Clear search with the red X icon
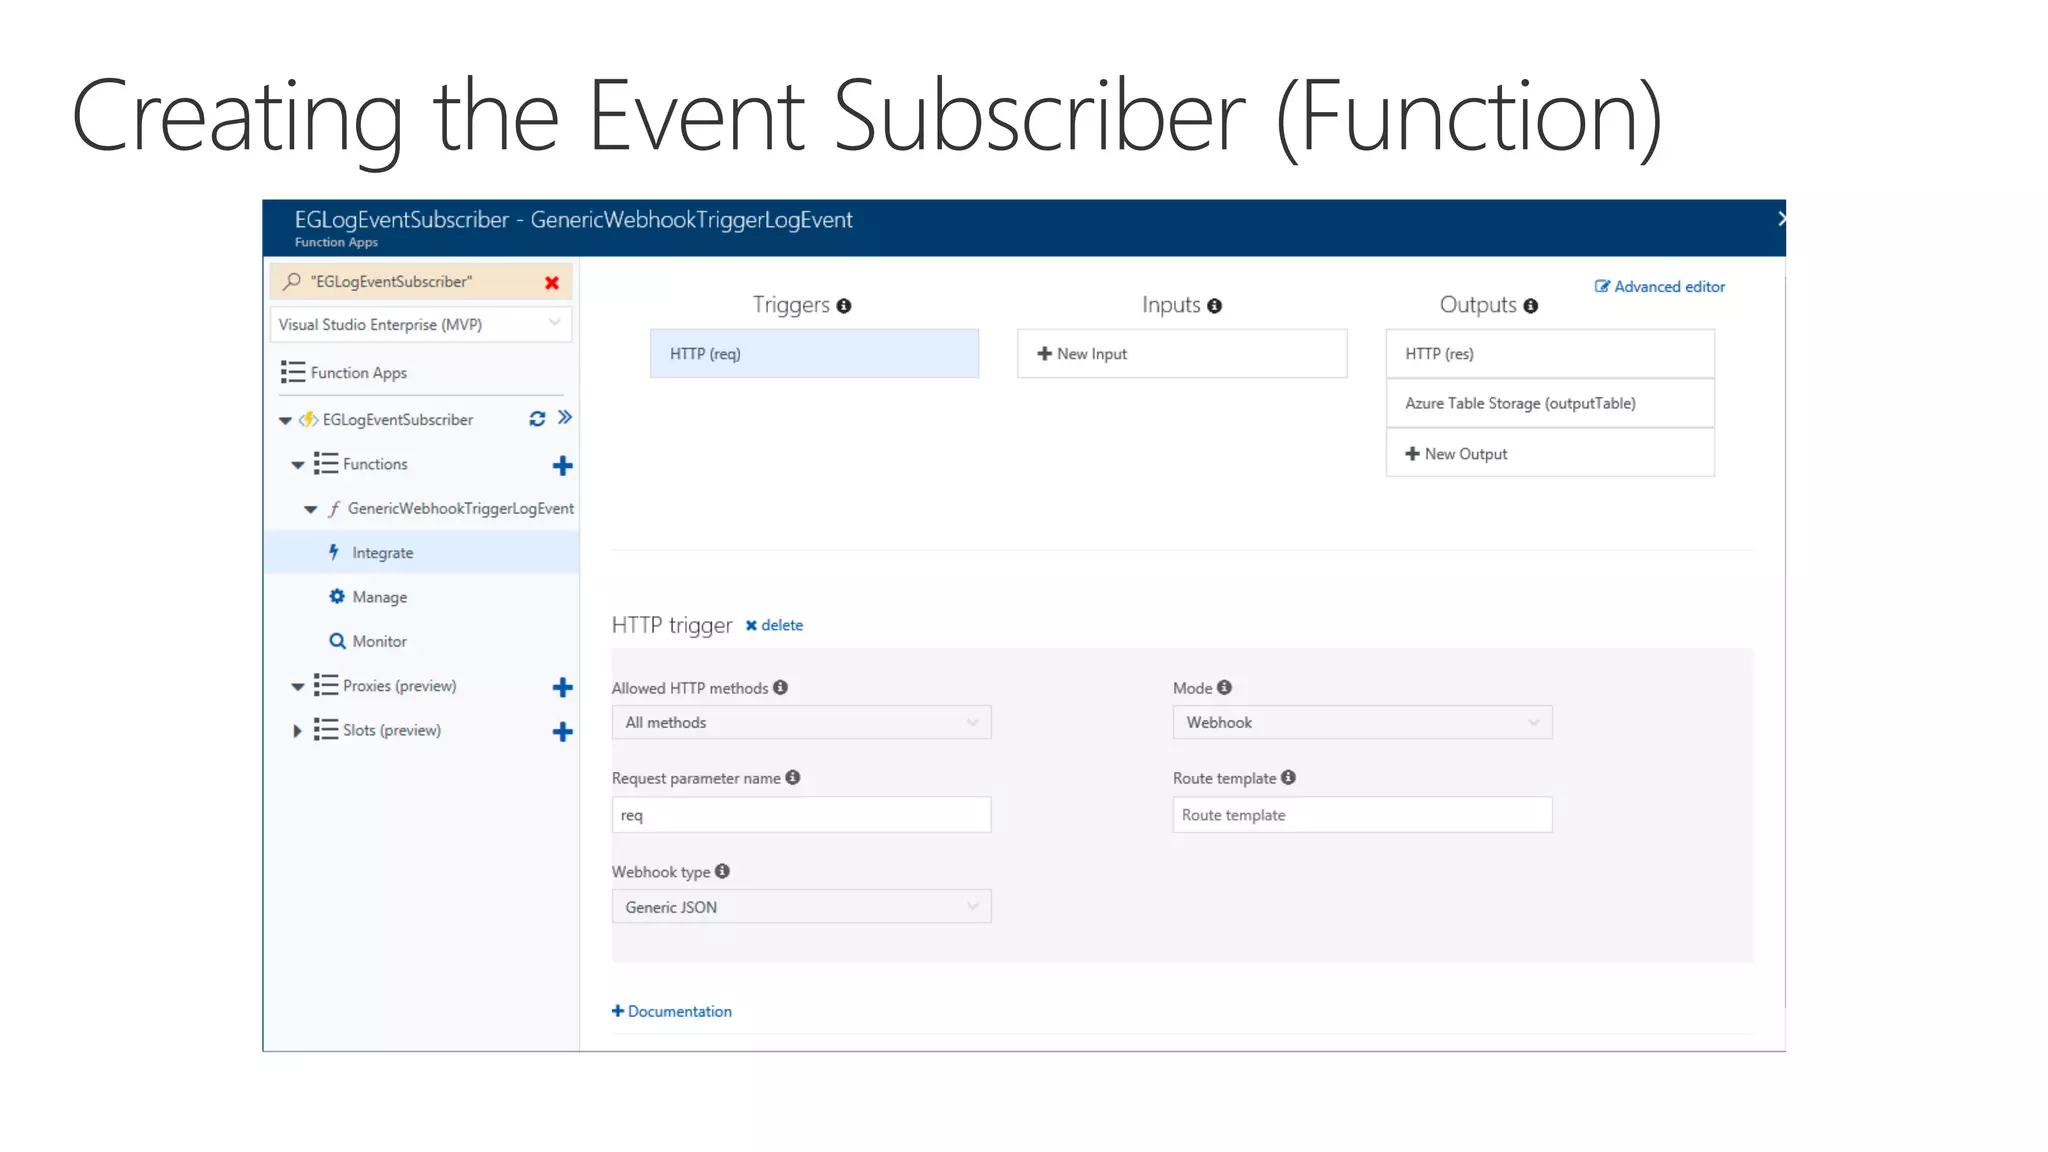This screenshot has height=1152, width=2048. pos(551,283)
